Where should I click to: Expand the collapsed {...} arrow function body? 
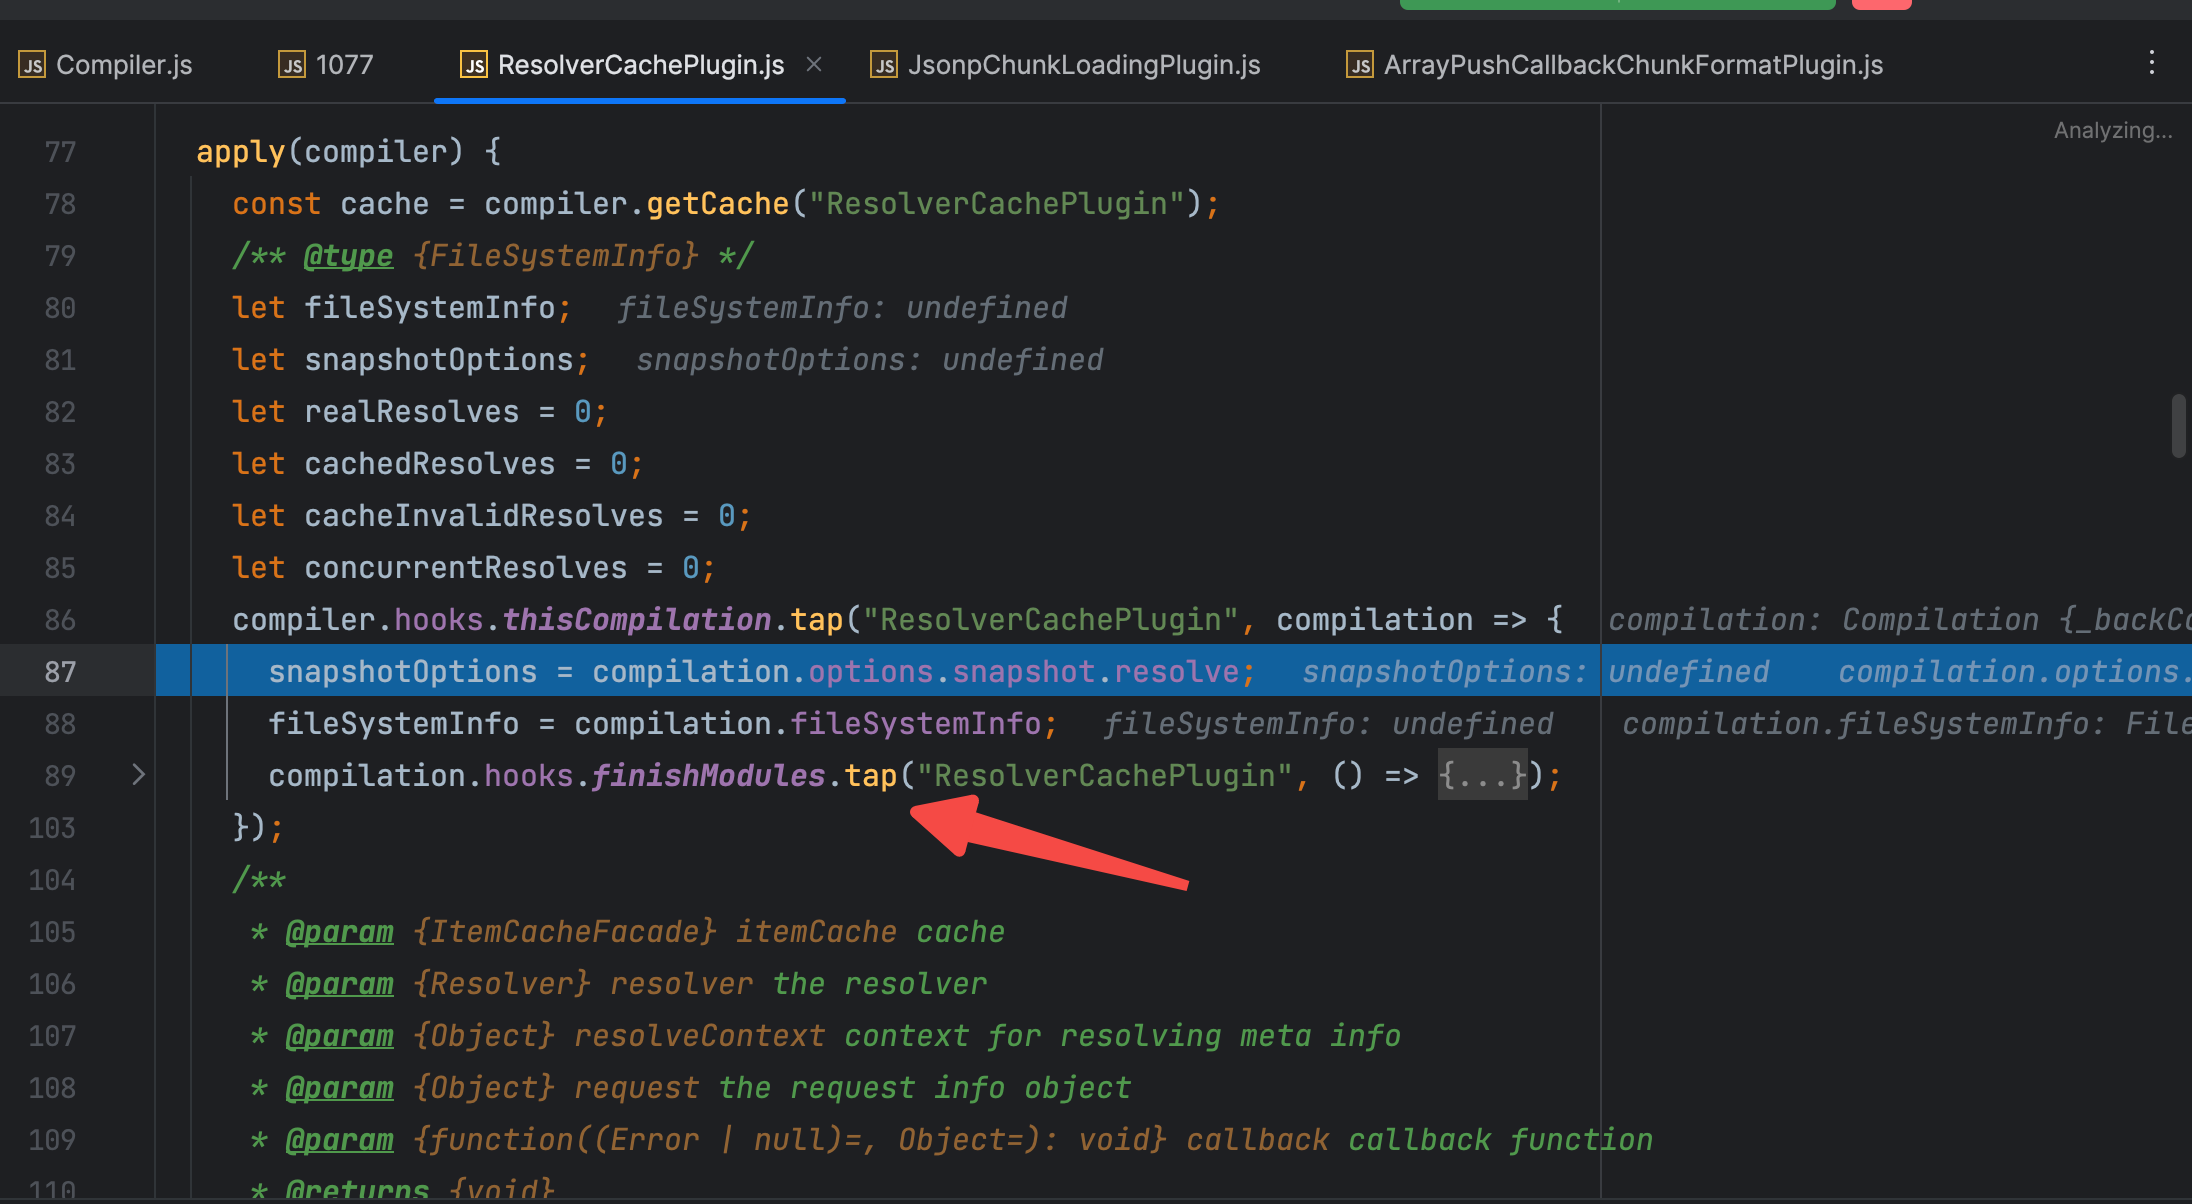coord(1482,775)
